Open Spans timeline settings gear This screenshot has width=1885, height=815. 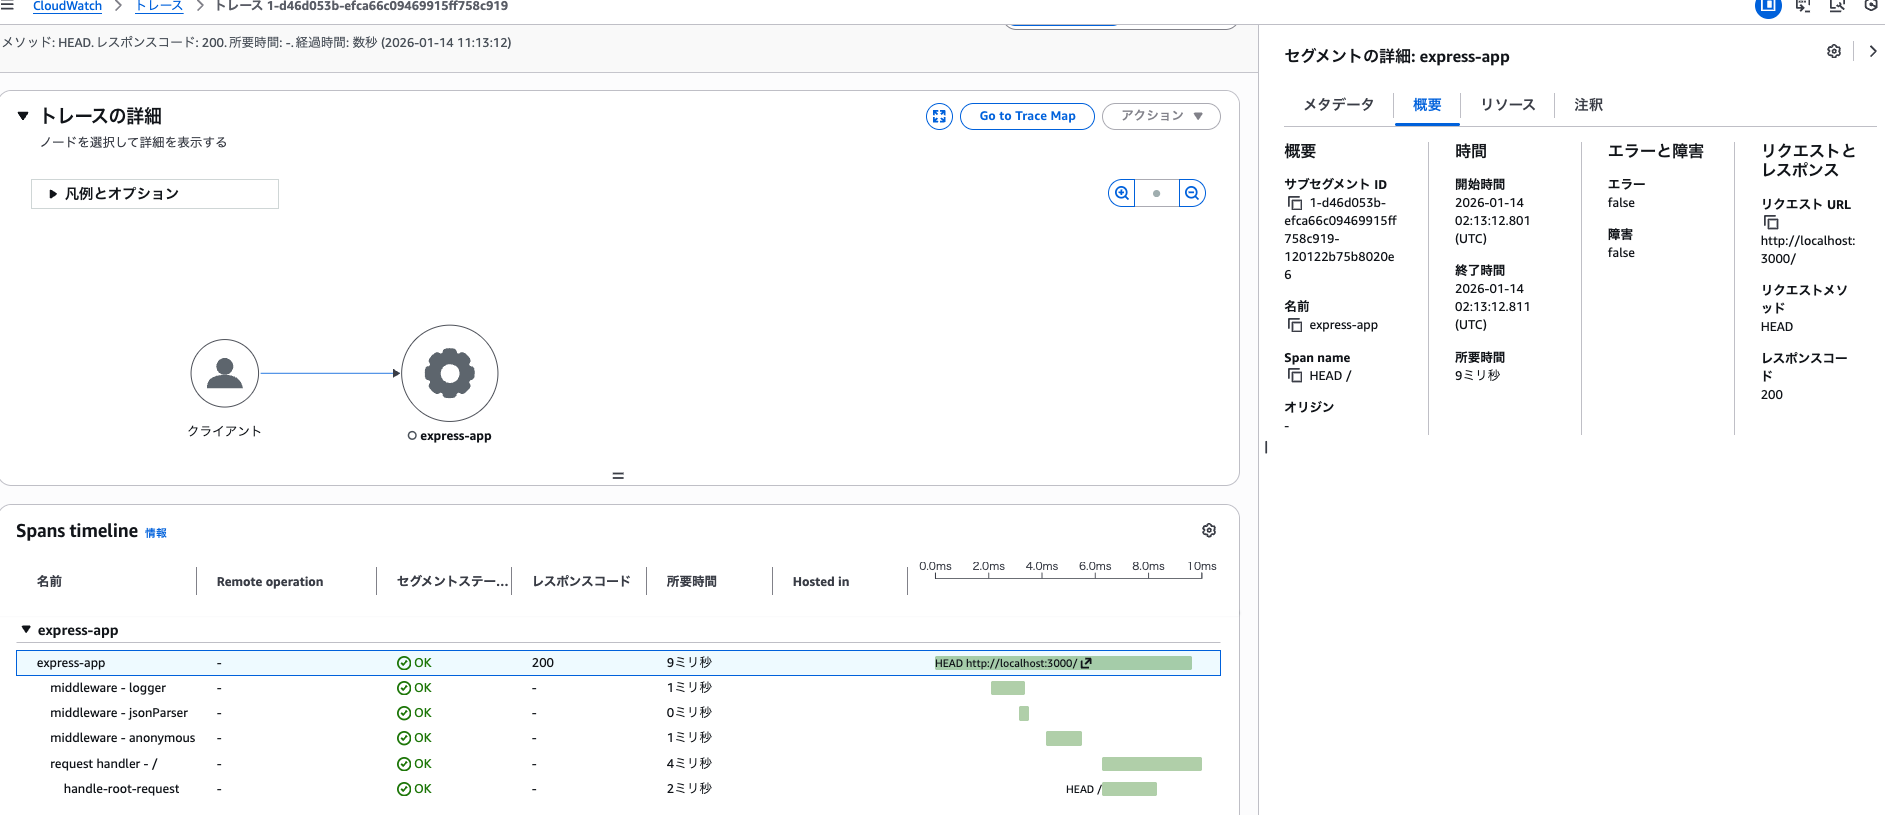pyautogui.click(x=1209, y=530)
